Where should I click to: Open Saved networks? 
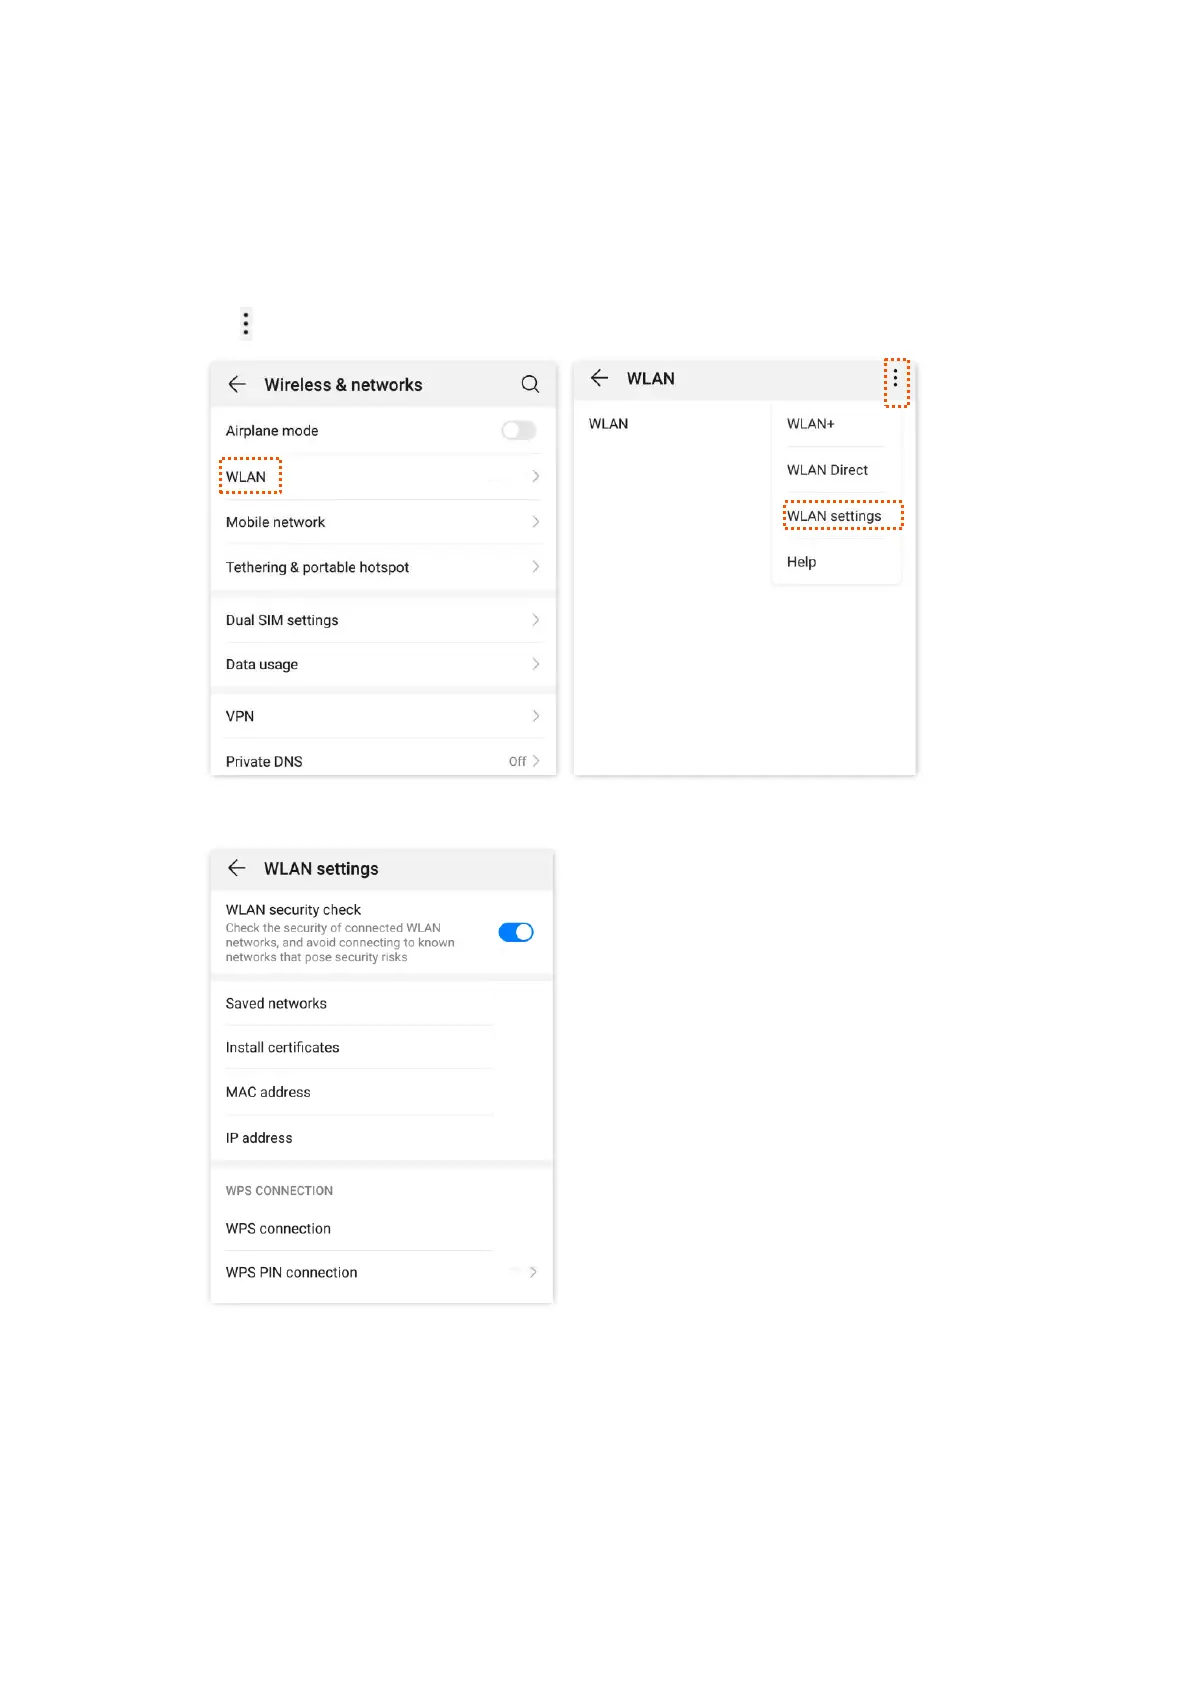[382, 1003]
